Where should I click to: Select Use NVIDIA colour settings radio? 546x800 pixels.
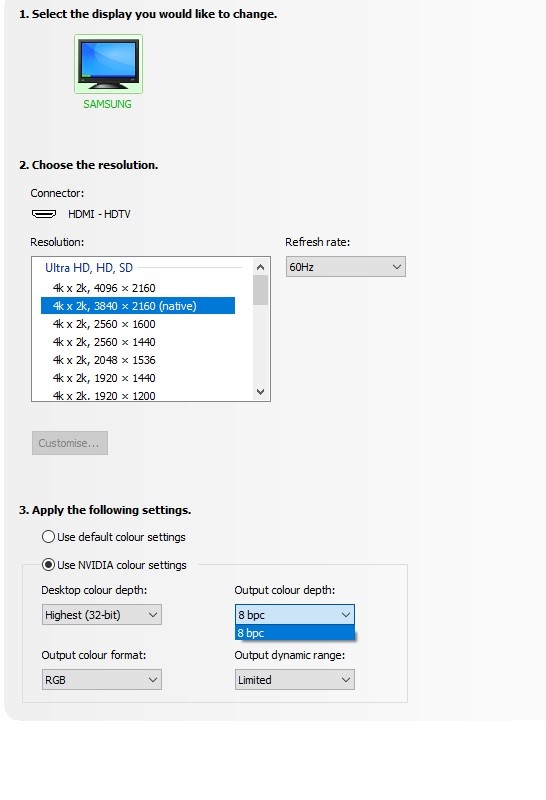click(48, 565)
